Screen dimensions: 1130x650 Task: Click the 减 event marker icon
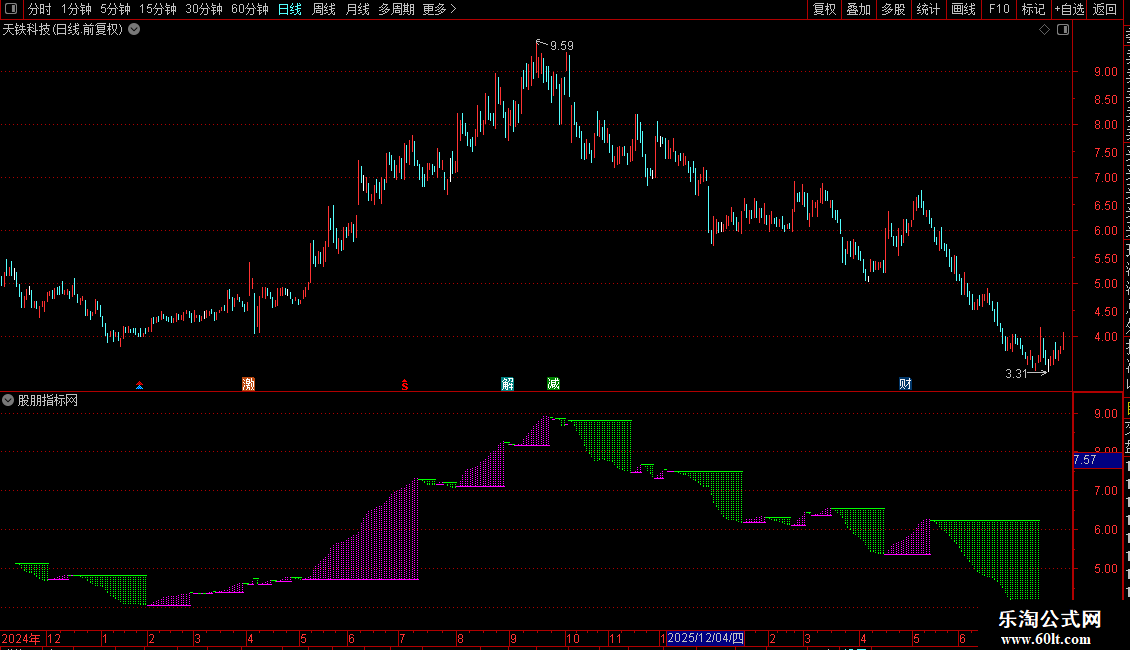click(x=553, y=383)
